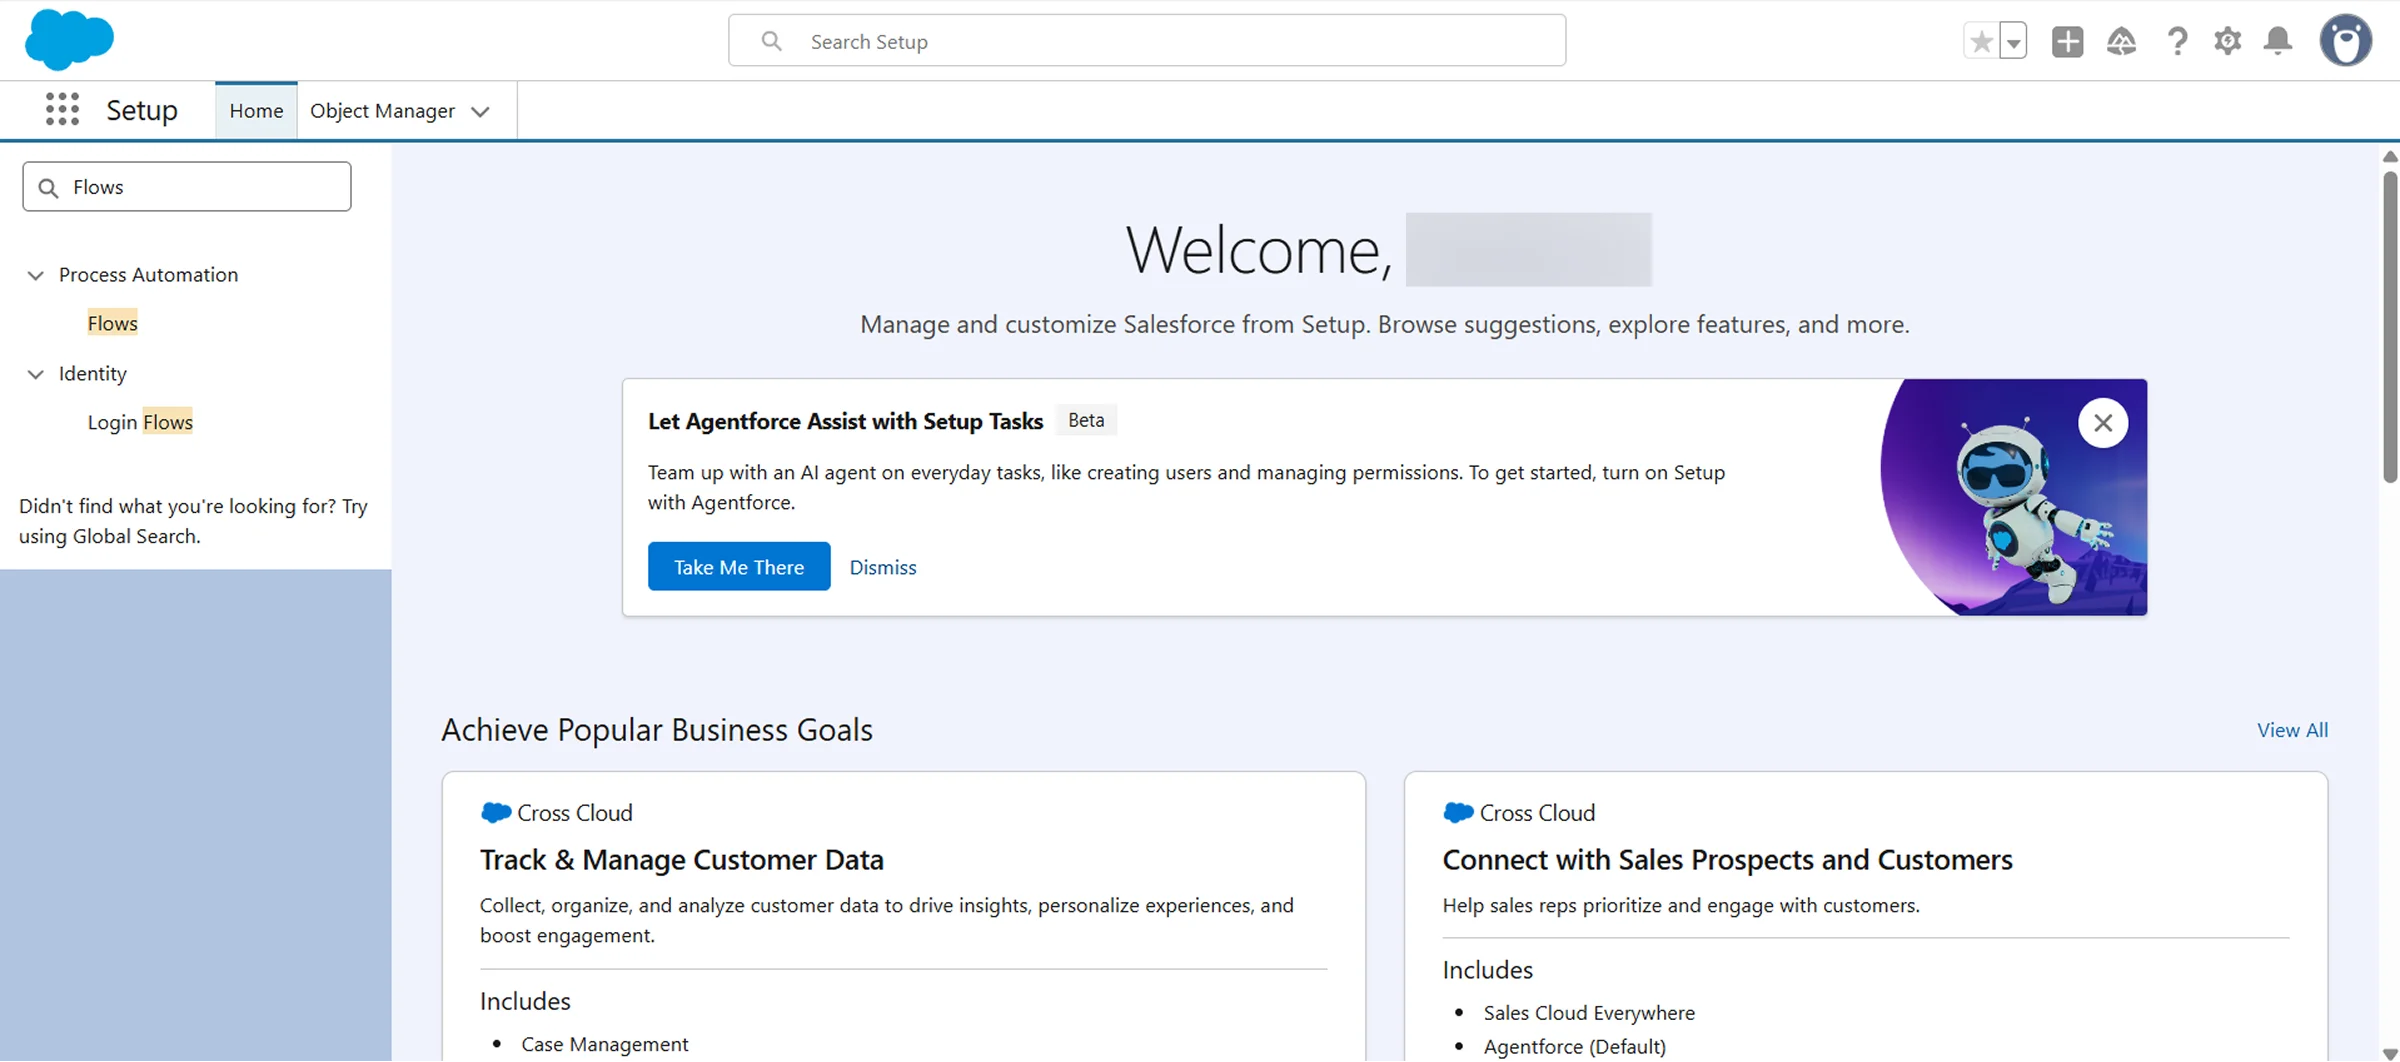Click the Salesforce cloud logo

pos(68,40)
